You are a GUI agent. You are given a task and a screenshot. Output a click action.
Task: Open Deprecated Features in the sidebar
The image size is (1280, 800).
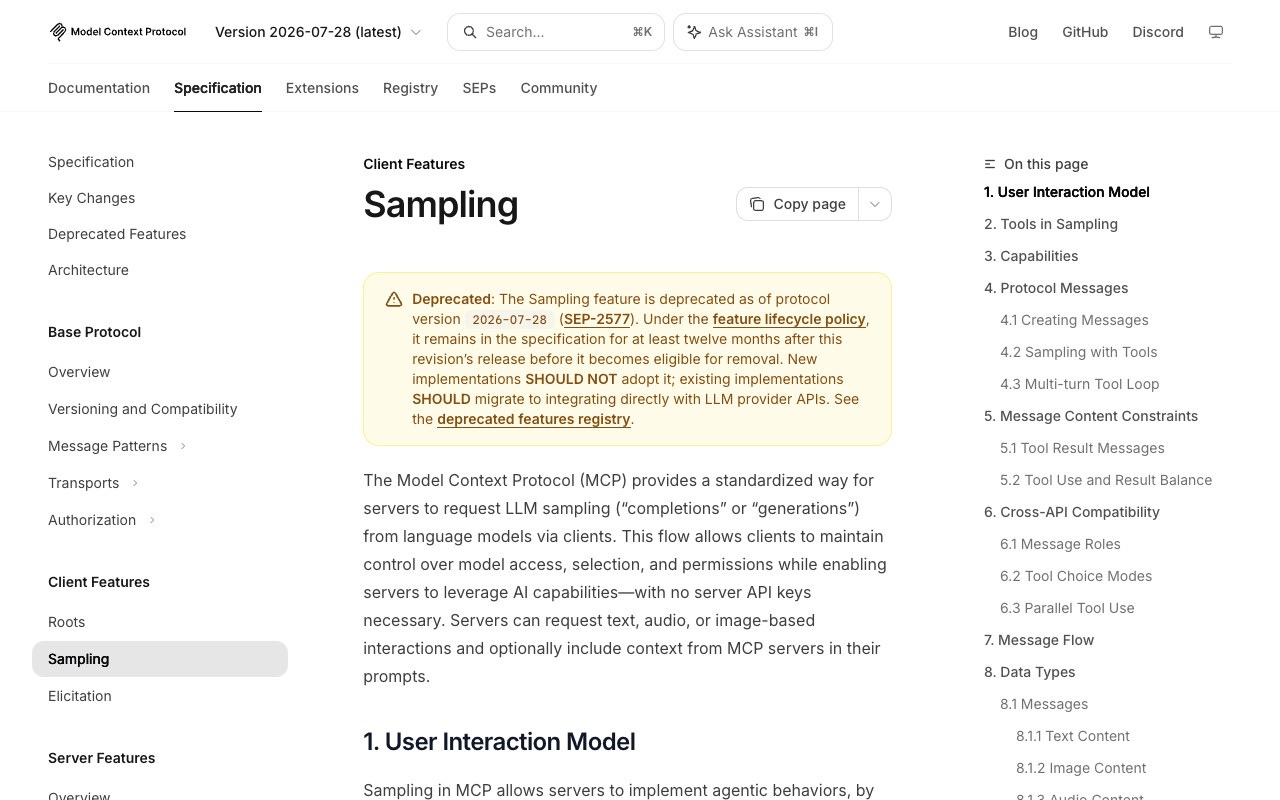tap(117, 234)
